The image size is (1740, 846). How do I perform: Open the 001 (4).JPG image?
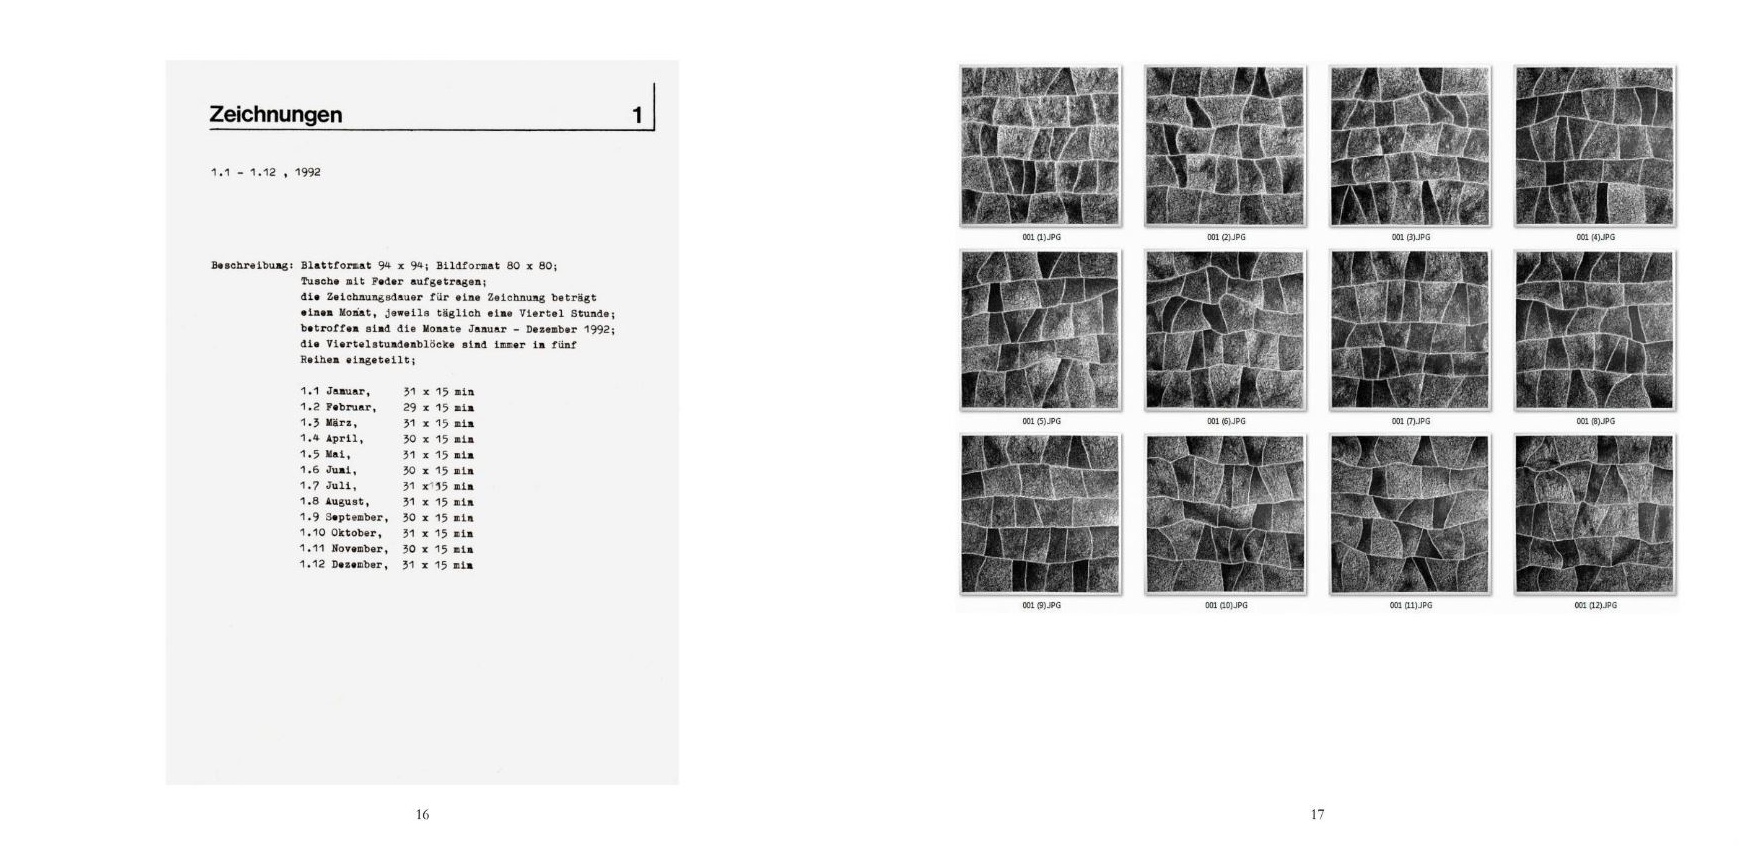coord(1595,146)
